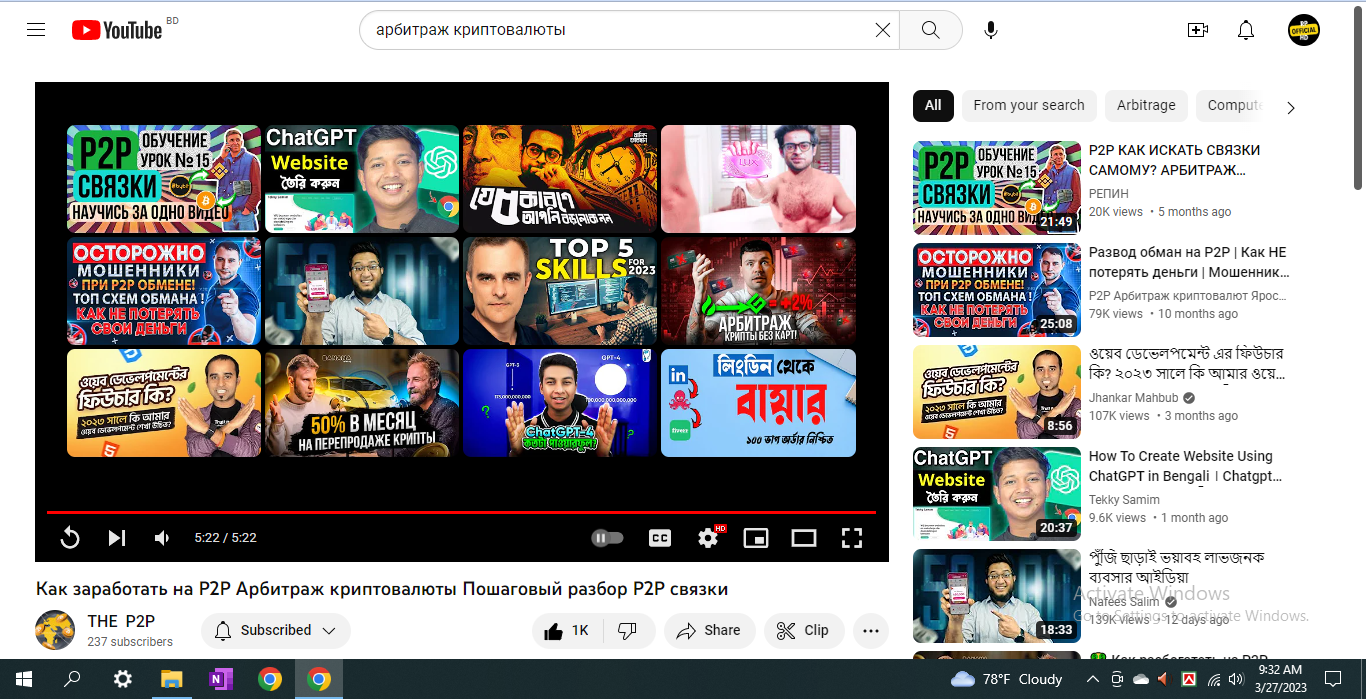Viewport: 1366px width, 699px height.
Task: Open sidebar thumbnail with 18:33 duration
Action: pos(997,596)
